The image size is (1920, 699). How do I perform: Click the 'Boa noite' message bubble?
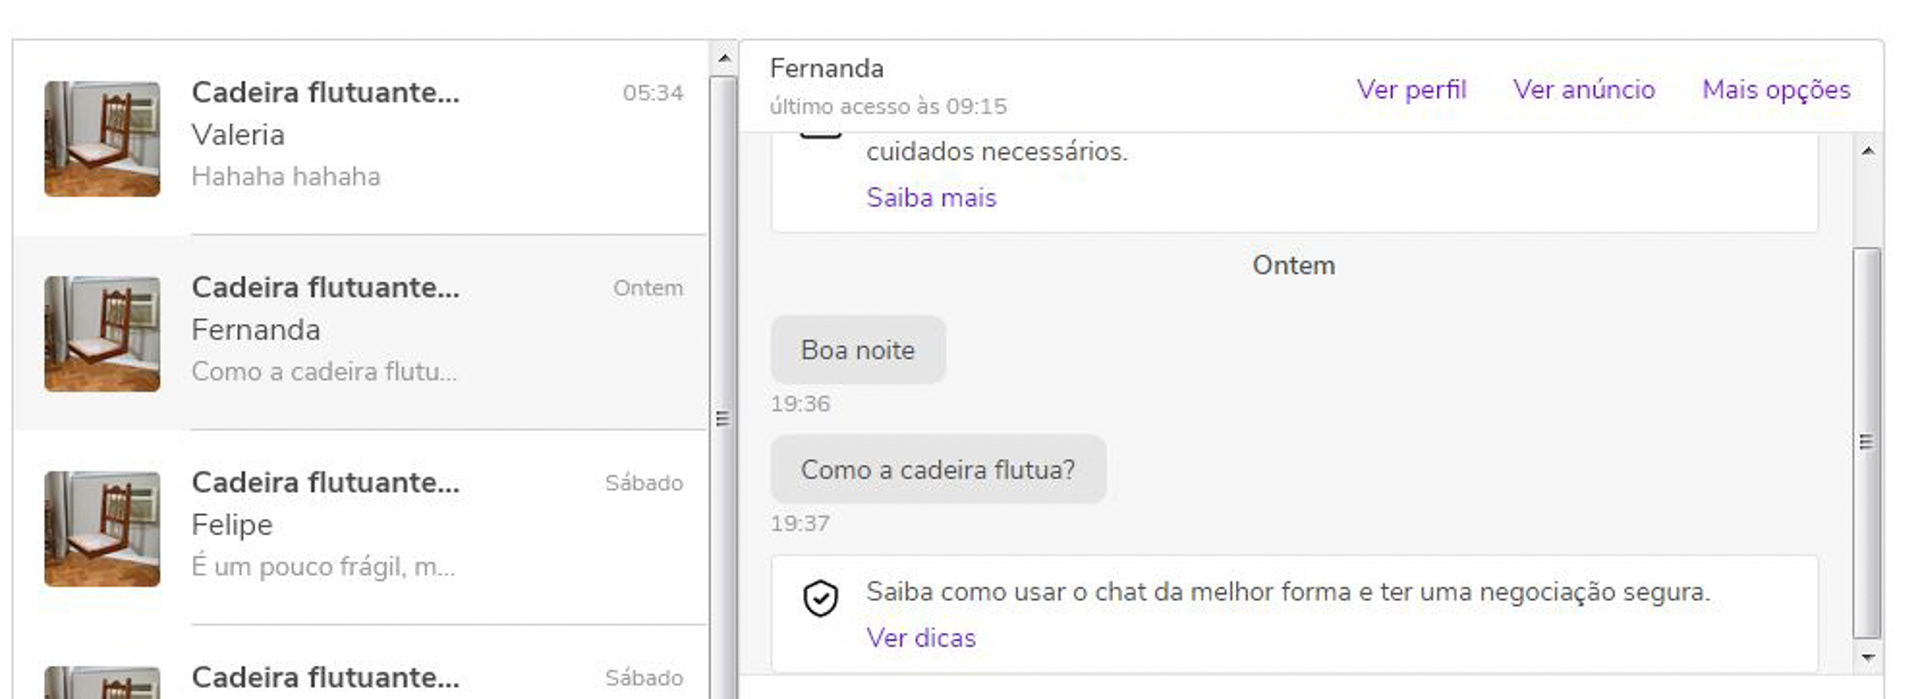(x=857, y=349)
